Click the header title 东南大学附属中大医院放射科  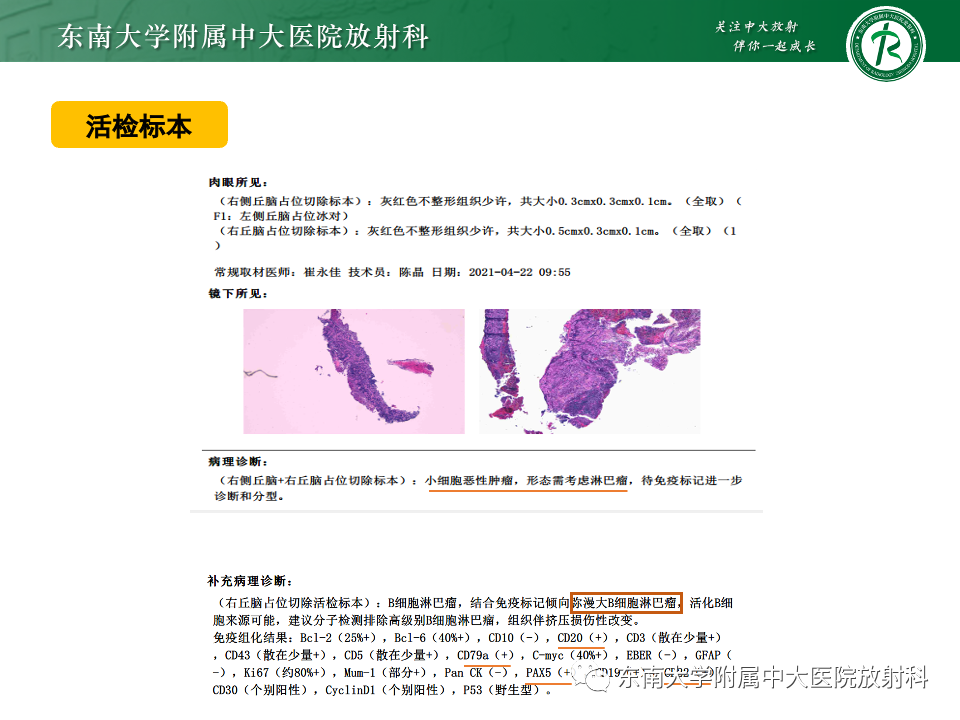[x=243, y=36]
